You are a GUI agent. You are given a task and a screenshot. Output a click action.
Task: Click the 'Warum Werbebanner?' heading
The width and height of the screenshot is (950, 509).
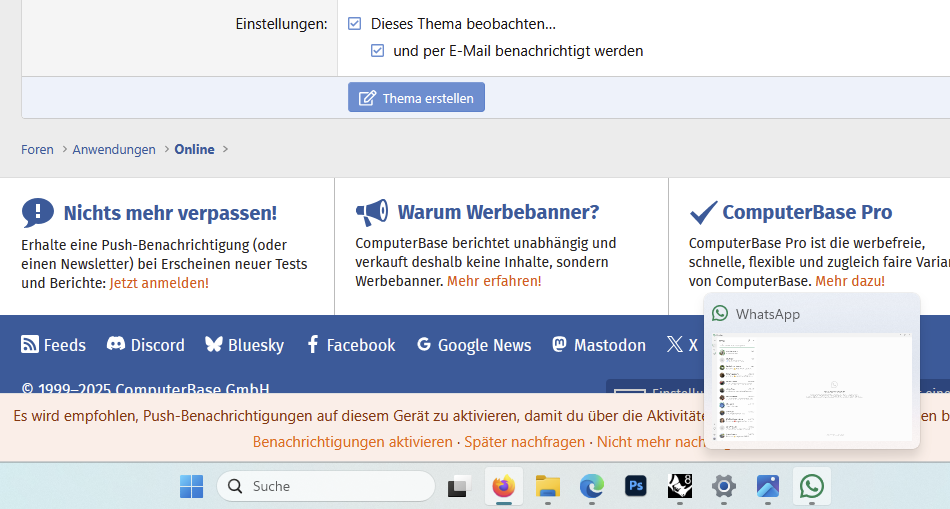[498, 212]
